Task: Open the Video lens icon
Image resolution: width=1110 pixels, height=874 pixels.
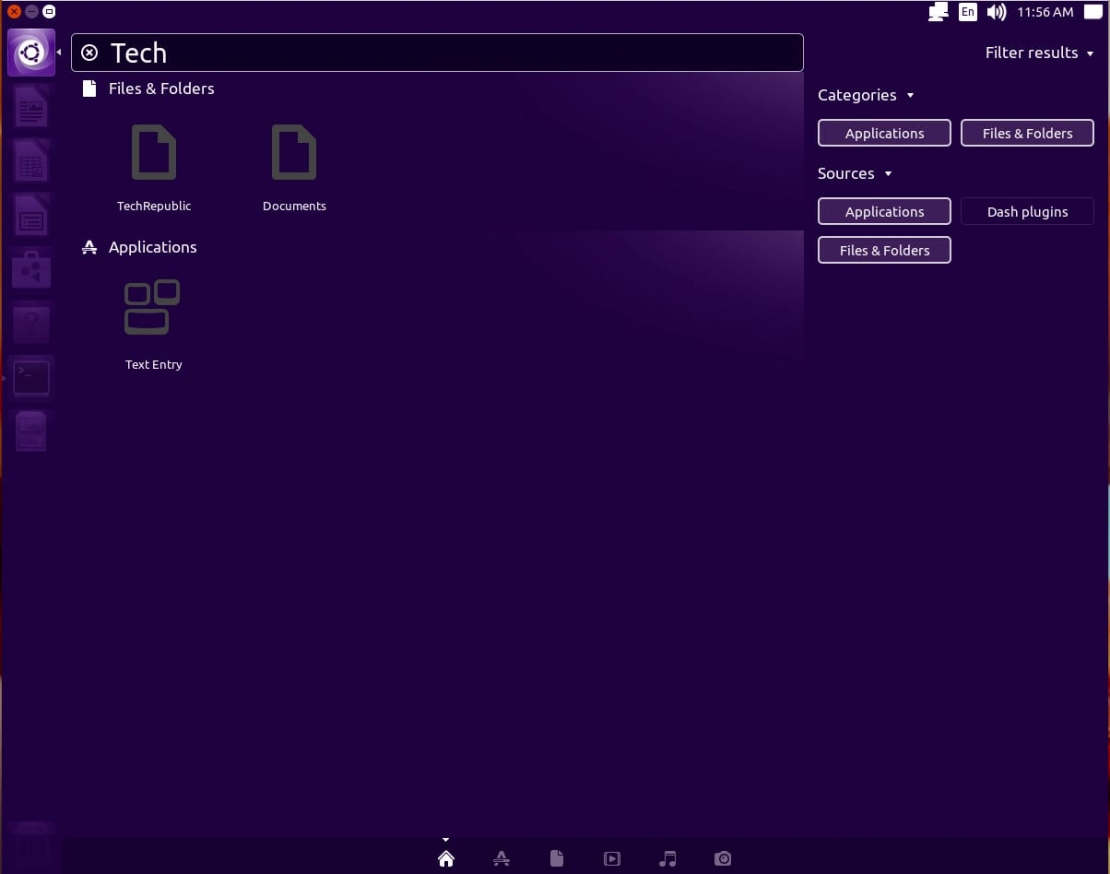Action: [x=611, y=858]
